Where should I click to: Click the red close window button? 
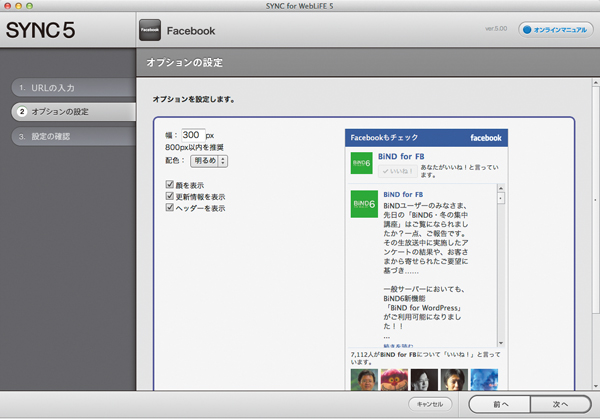coord(7,6)
